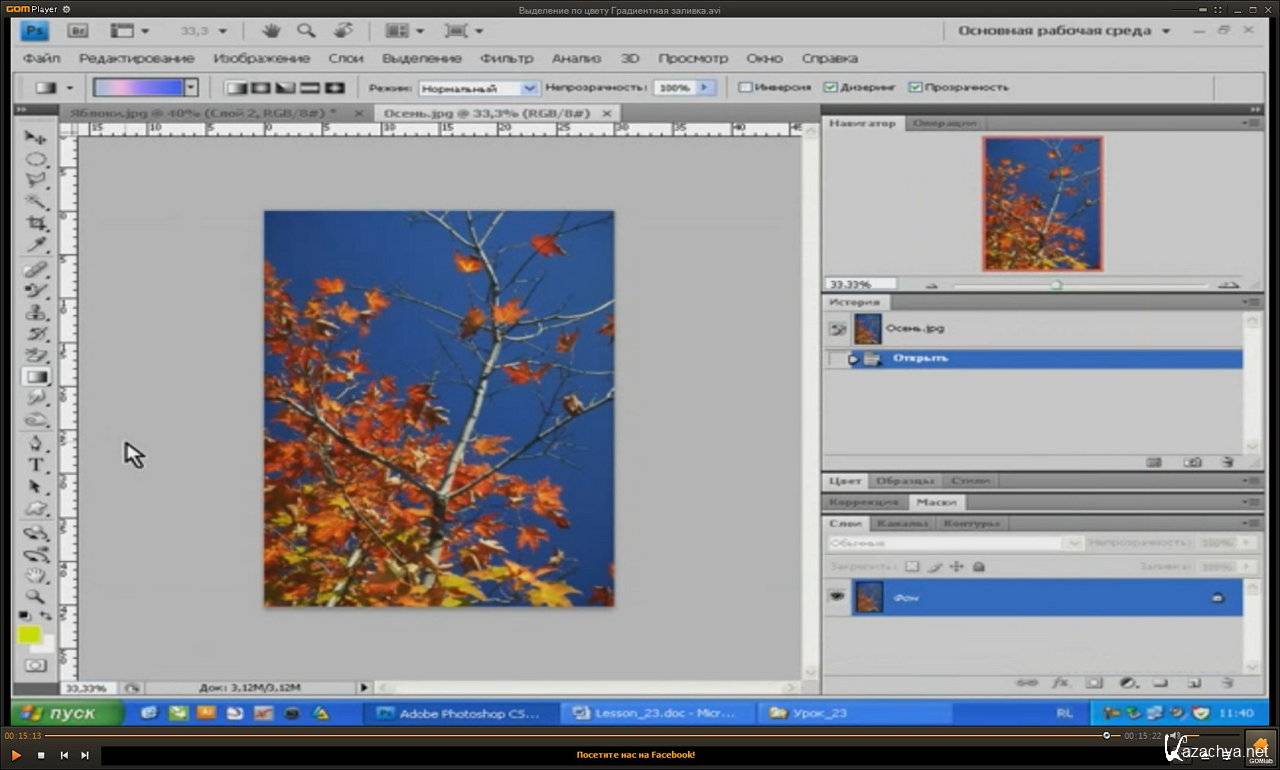Image resolution: width=1280 pixels, height=770 pixels.
Task: Select the Hand tool in the toolbox
Action: [x=36, y=575]
